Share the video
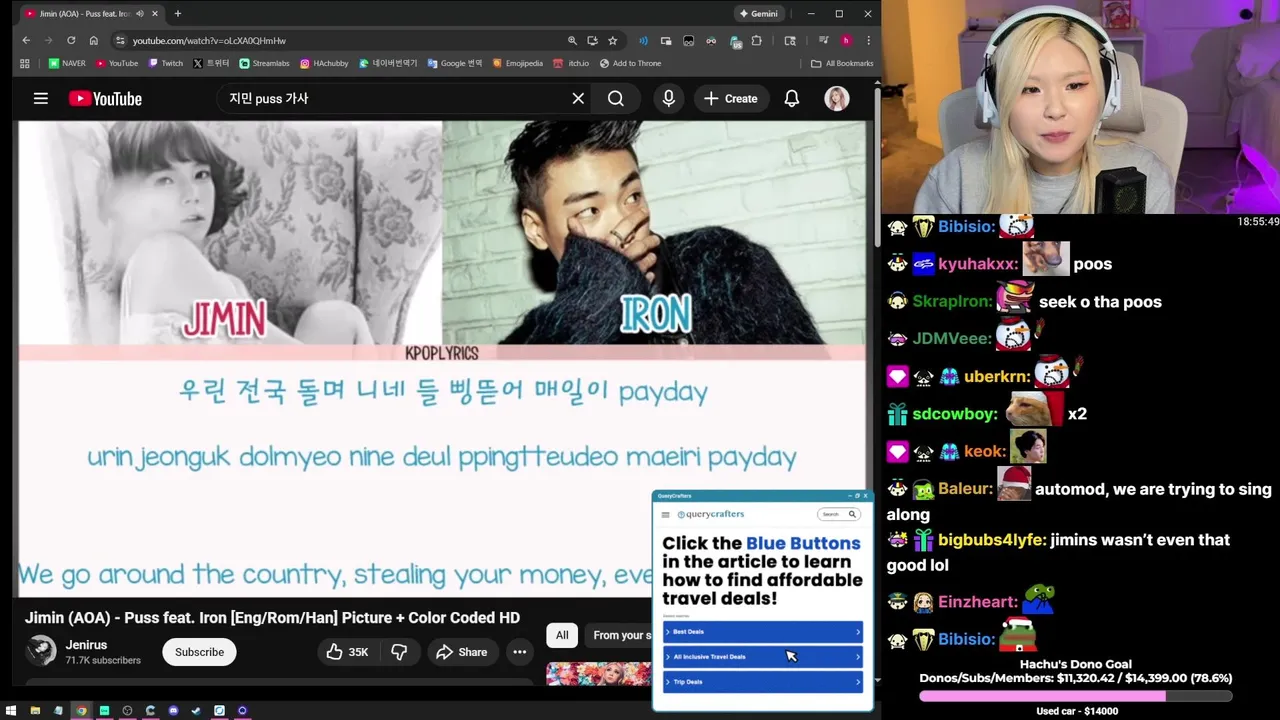 (462, 652)
